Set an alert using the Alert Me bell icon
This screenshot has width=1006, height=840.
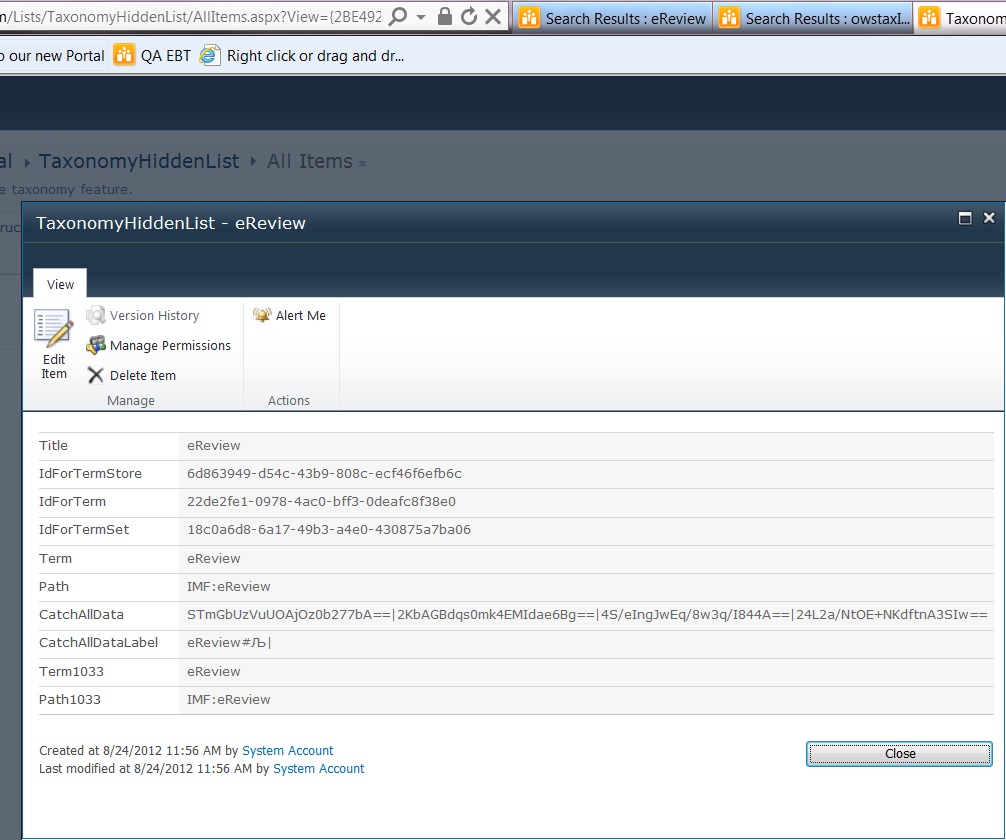click(261, 315)
